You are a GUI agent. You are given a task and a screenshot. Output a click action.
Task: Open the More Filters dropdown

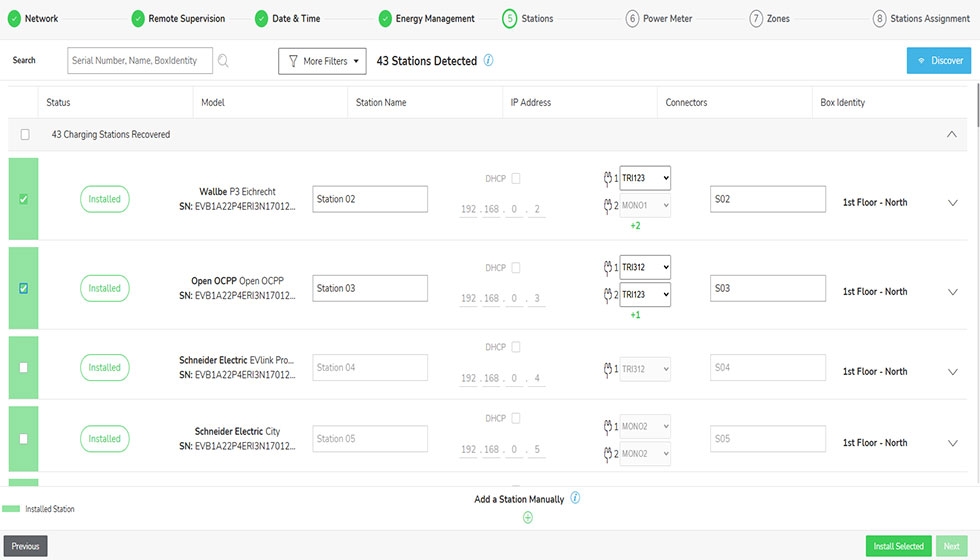[322, 61]
